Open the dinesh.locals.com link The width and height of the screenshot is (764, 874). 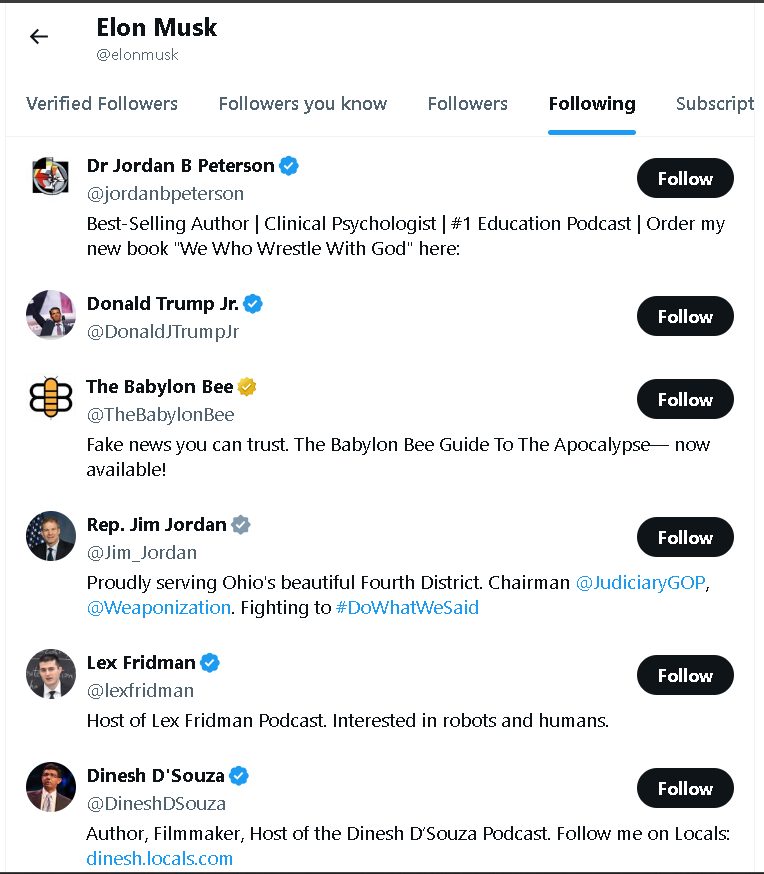159,858
